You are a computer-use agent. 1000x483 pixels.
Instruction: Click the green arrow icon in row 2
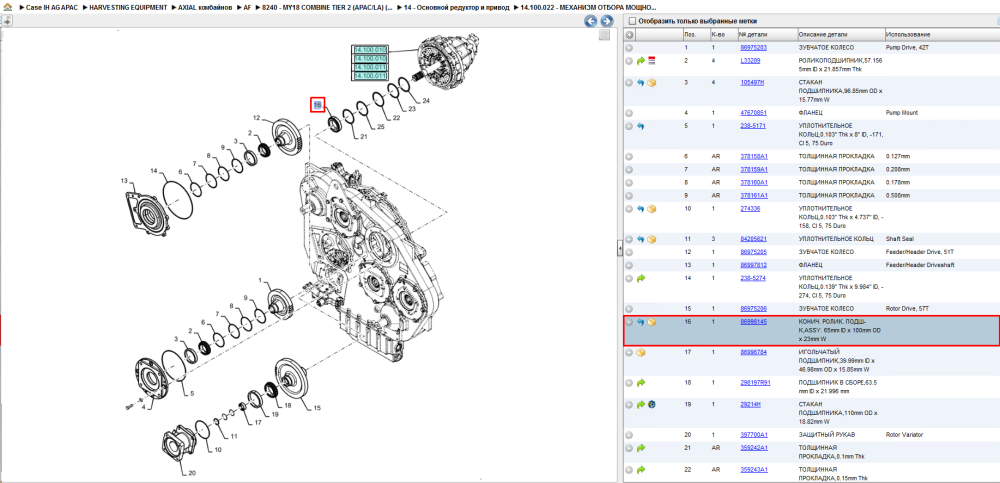point(641,61)
